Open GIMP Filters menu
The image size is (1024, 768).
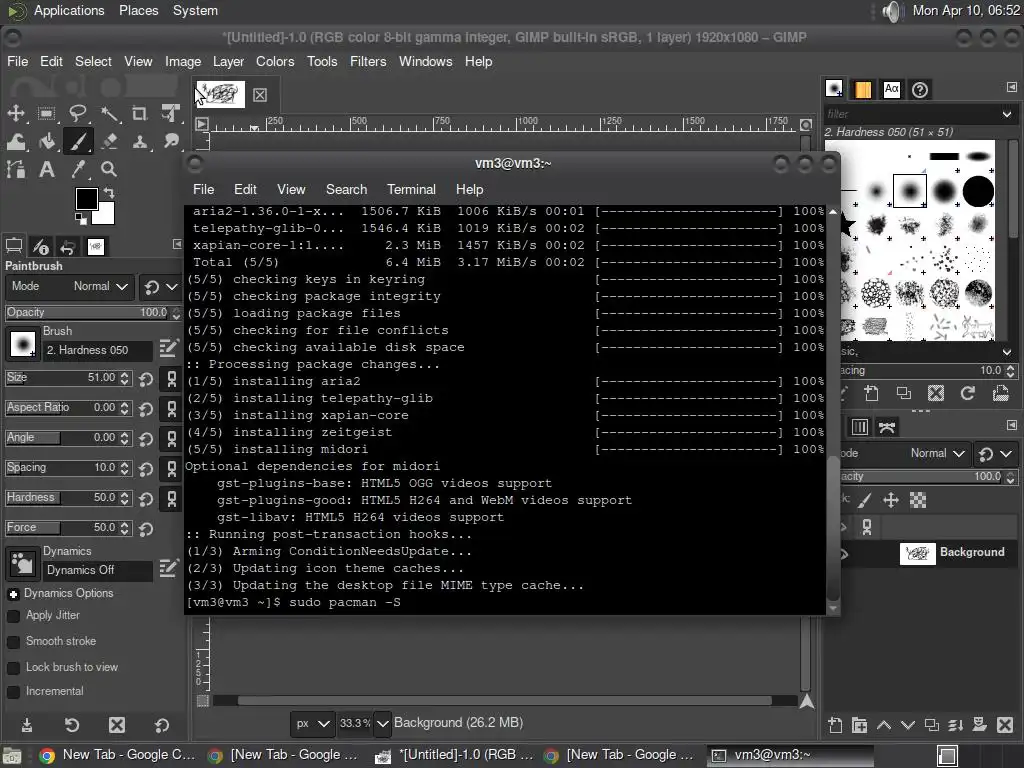pos(368,61)
